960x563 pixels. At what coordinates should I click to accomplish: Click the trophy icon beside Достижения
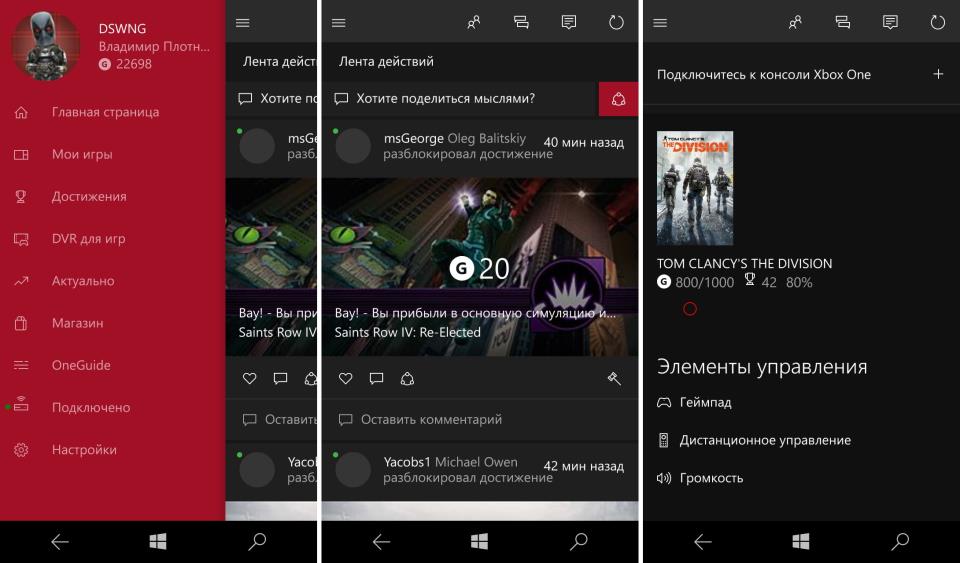21,196
